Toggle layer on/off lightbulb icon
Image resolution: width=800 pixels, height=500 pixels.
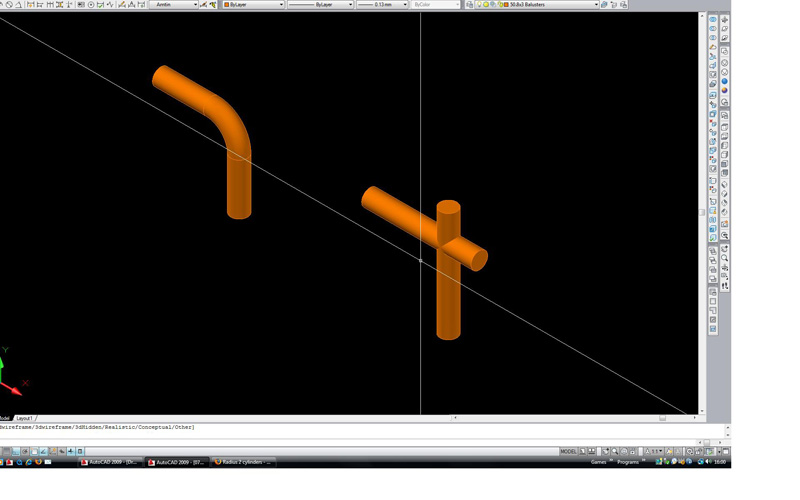pos(479,5)
